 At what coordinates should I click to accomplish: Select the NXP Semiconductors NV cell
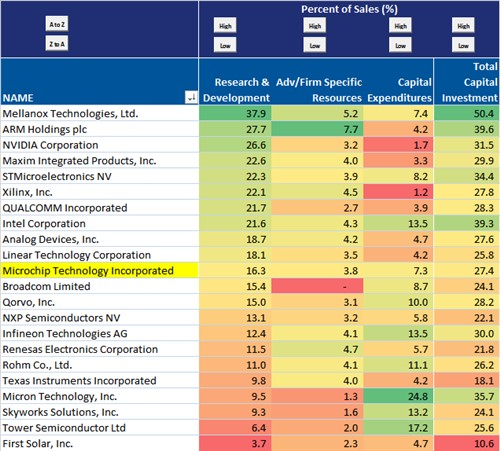pyautogui.click(x=99, y=318)
